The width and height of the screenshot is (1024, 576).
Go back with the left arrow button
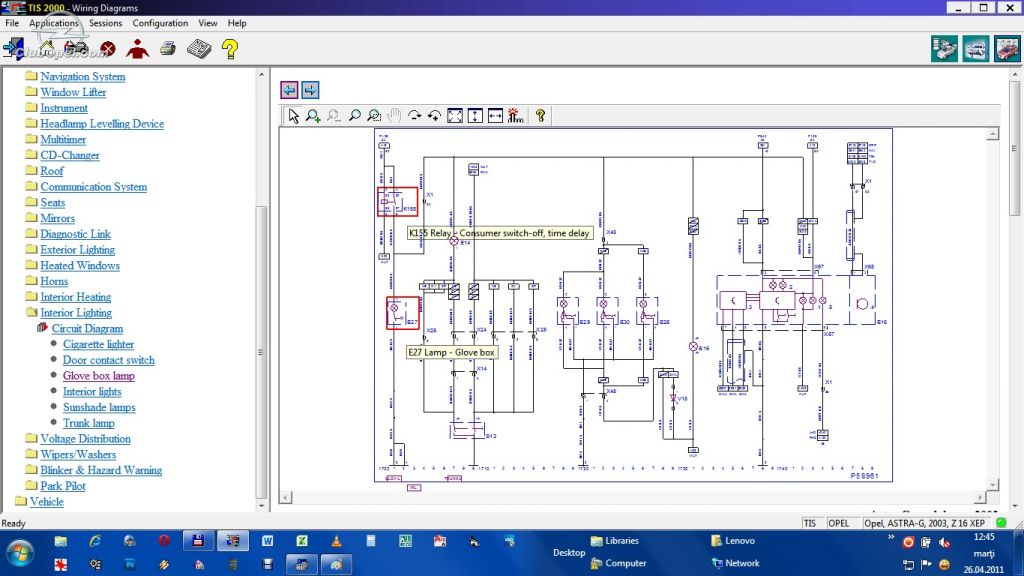pos(289,90)
